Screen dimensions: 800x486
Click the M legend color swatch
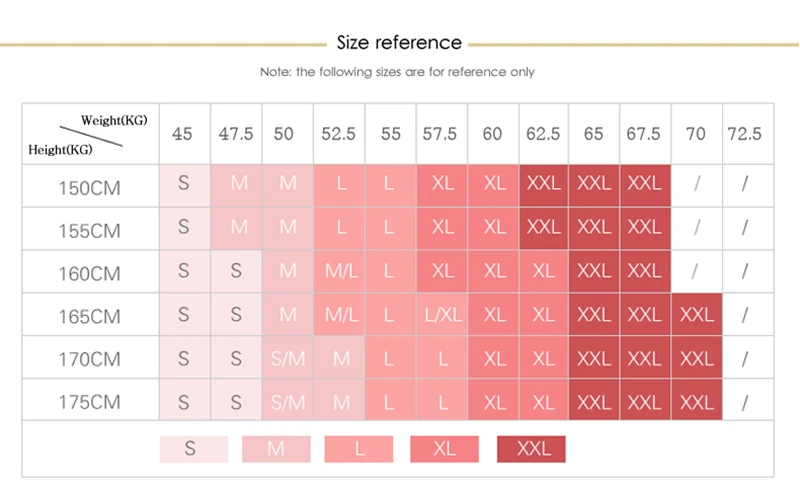tap(276, 449)
